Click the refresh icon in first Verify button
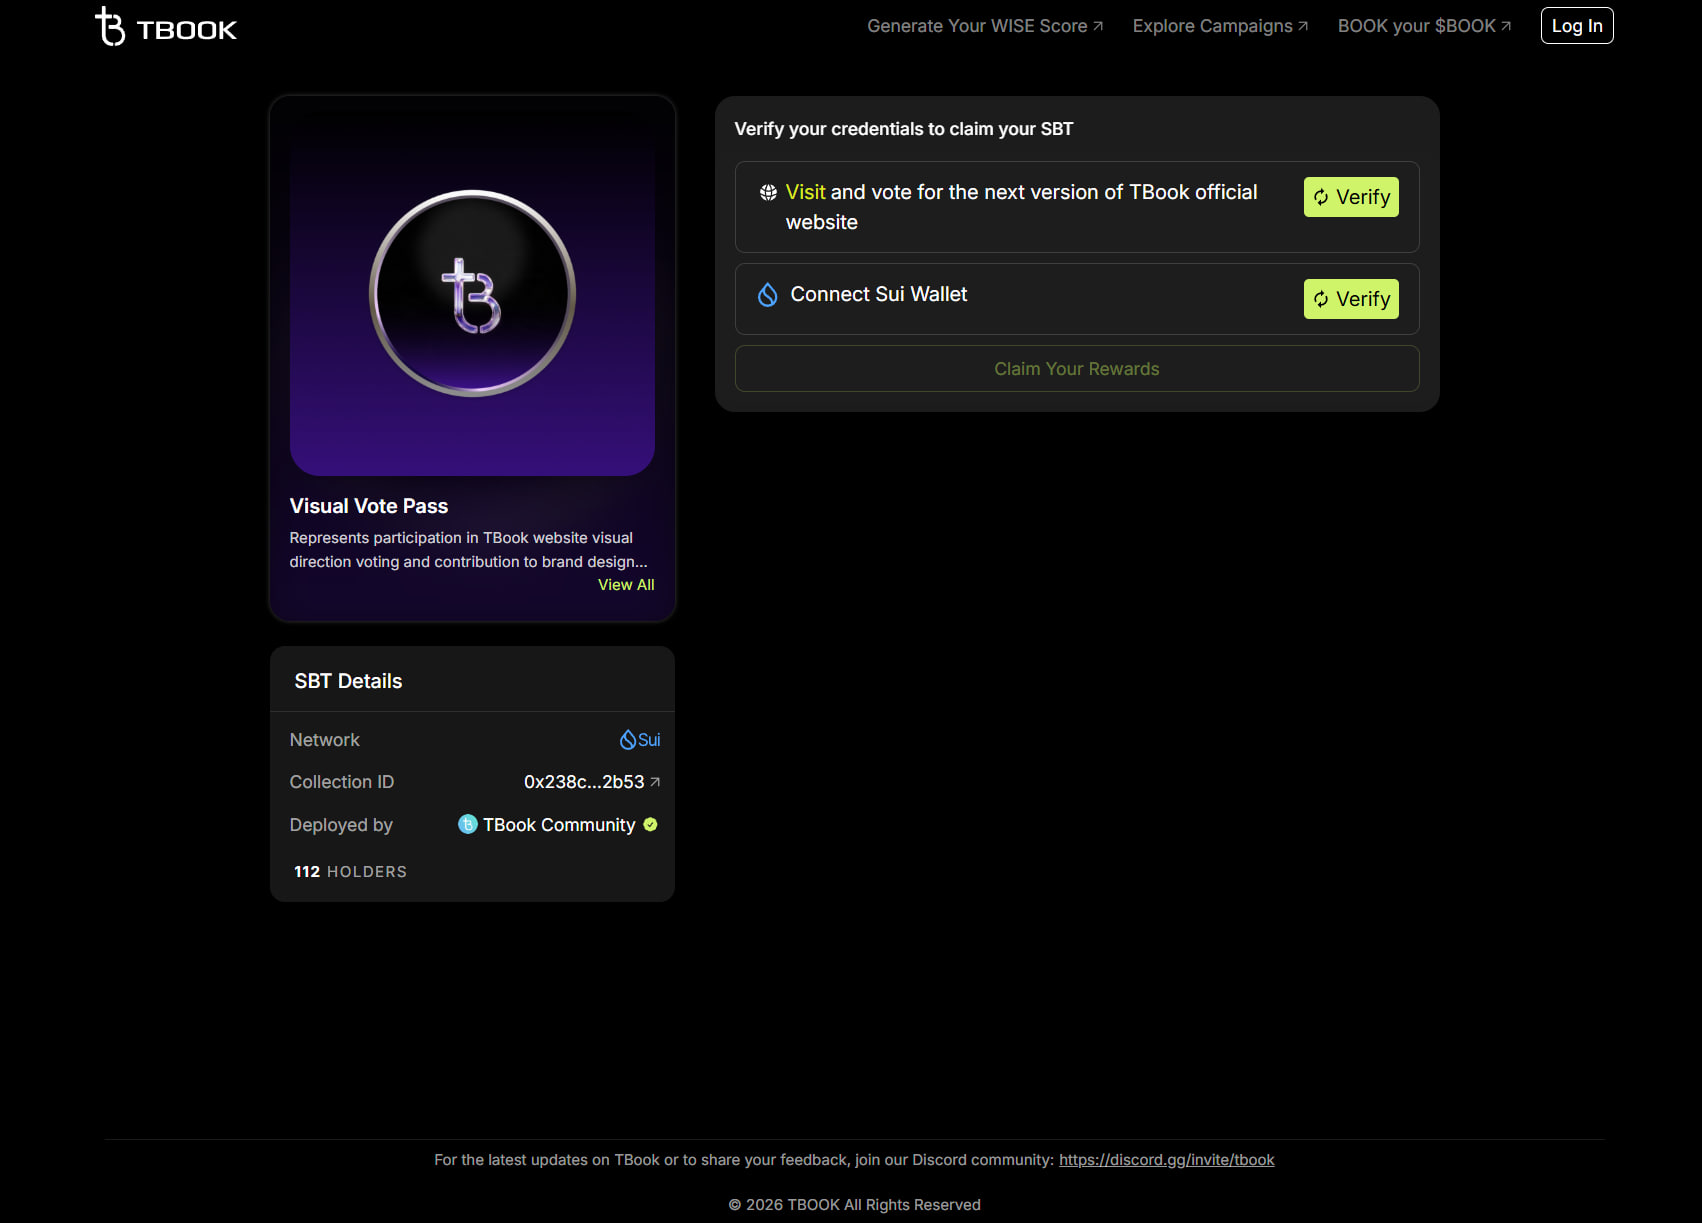This screenshot has height=1223, width=1702. point(1321,197)
